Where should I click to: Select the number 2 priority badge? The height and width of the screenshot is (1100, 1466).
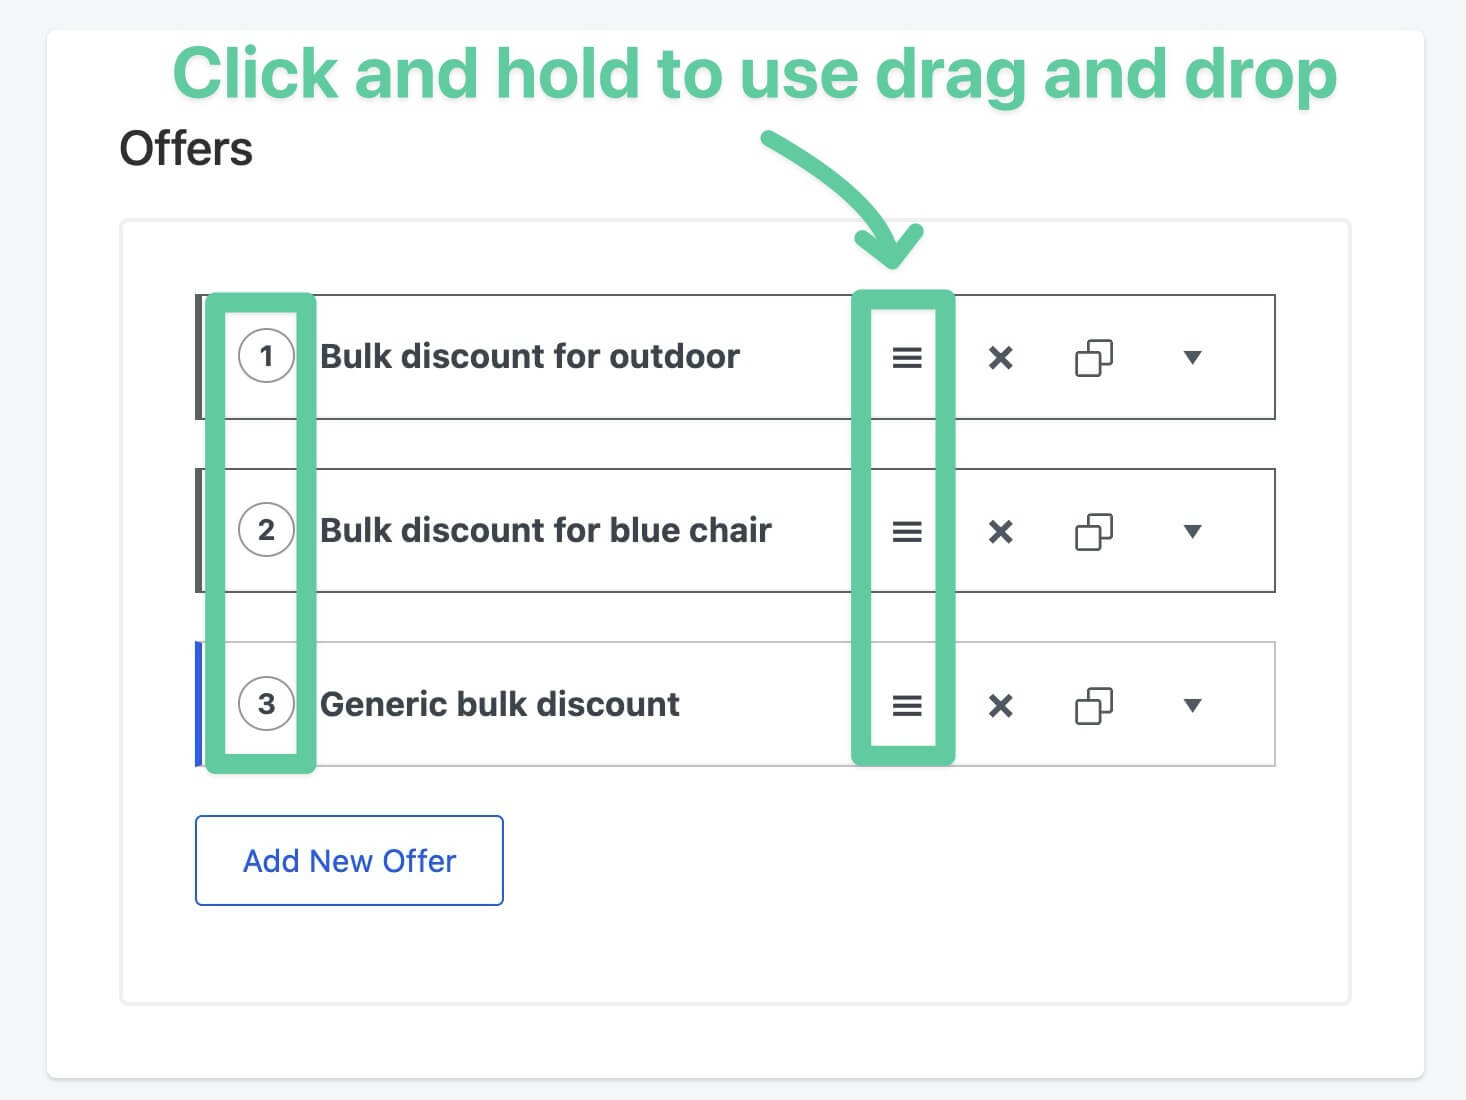click(x=266, y=530)
